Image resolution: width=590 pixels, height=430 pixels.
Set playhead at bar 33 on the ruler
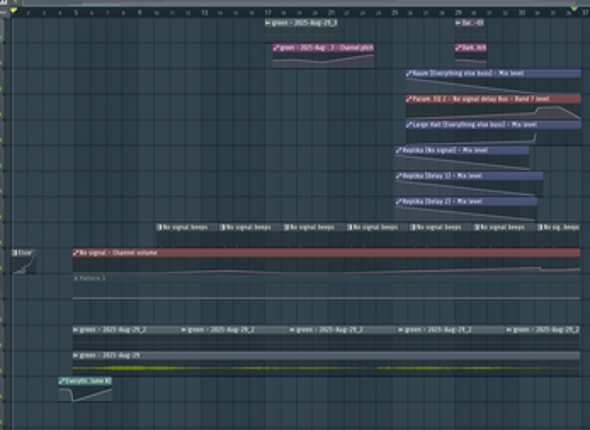[522, 12]
